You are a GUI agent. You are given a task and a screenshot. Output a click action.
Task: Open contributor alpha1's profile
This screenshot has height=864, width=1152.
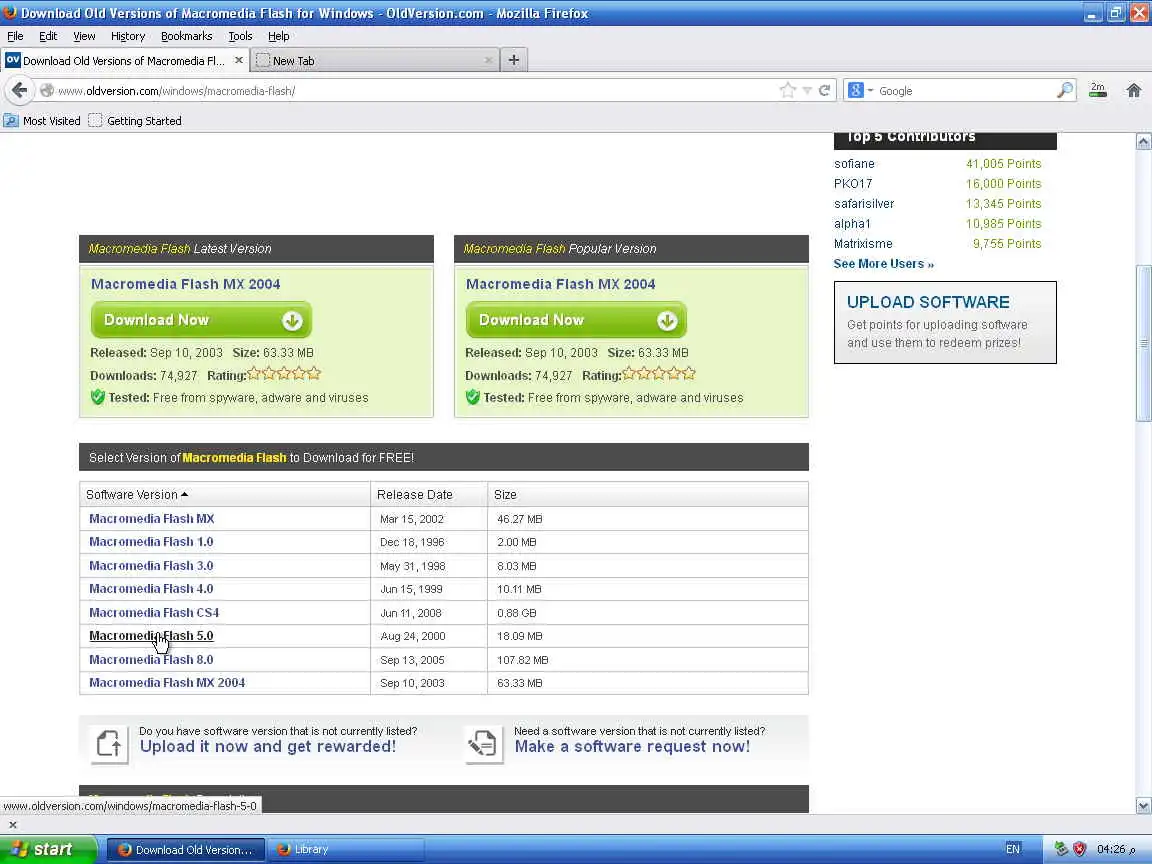tap(852, 223)
